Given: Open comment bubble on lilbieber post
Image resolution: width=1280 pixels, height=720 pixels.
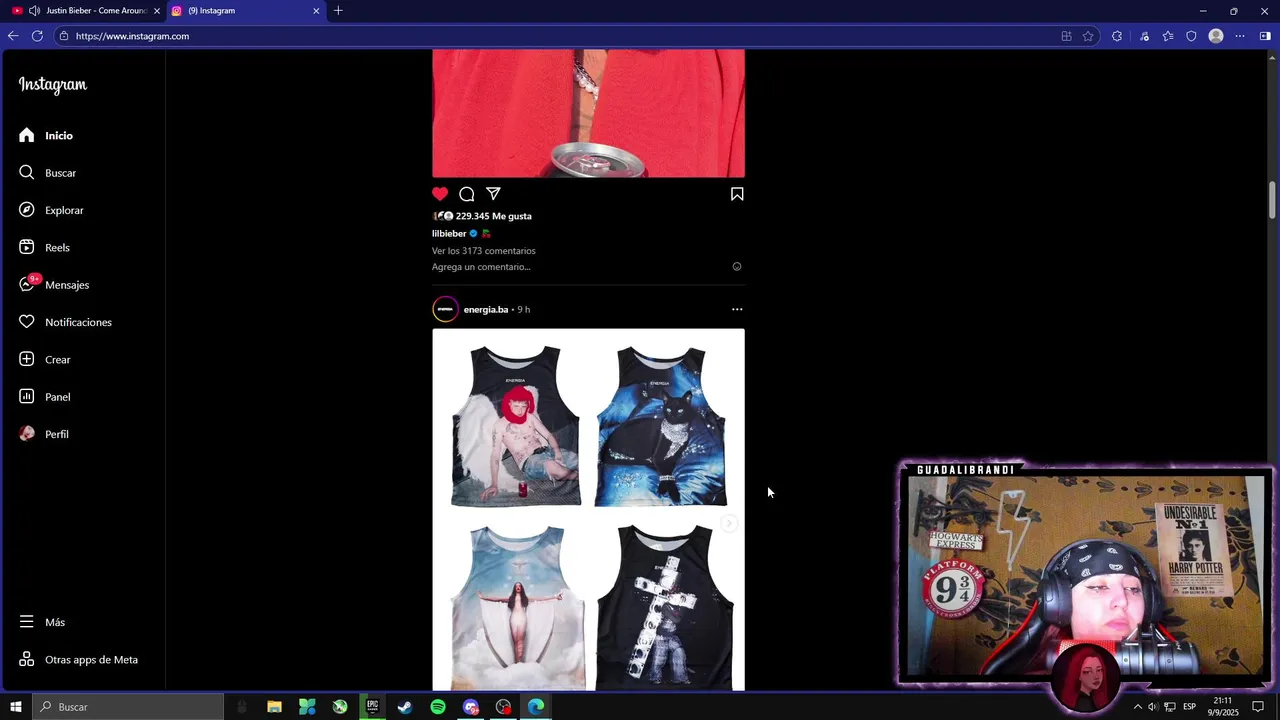Looking at the screenshot, I should tap(467, 194).
